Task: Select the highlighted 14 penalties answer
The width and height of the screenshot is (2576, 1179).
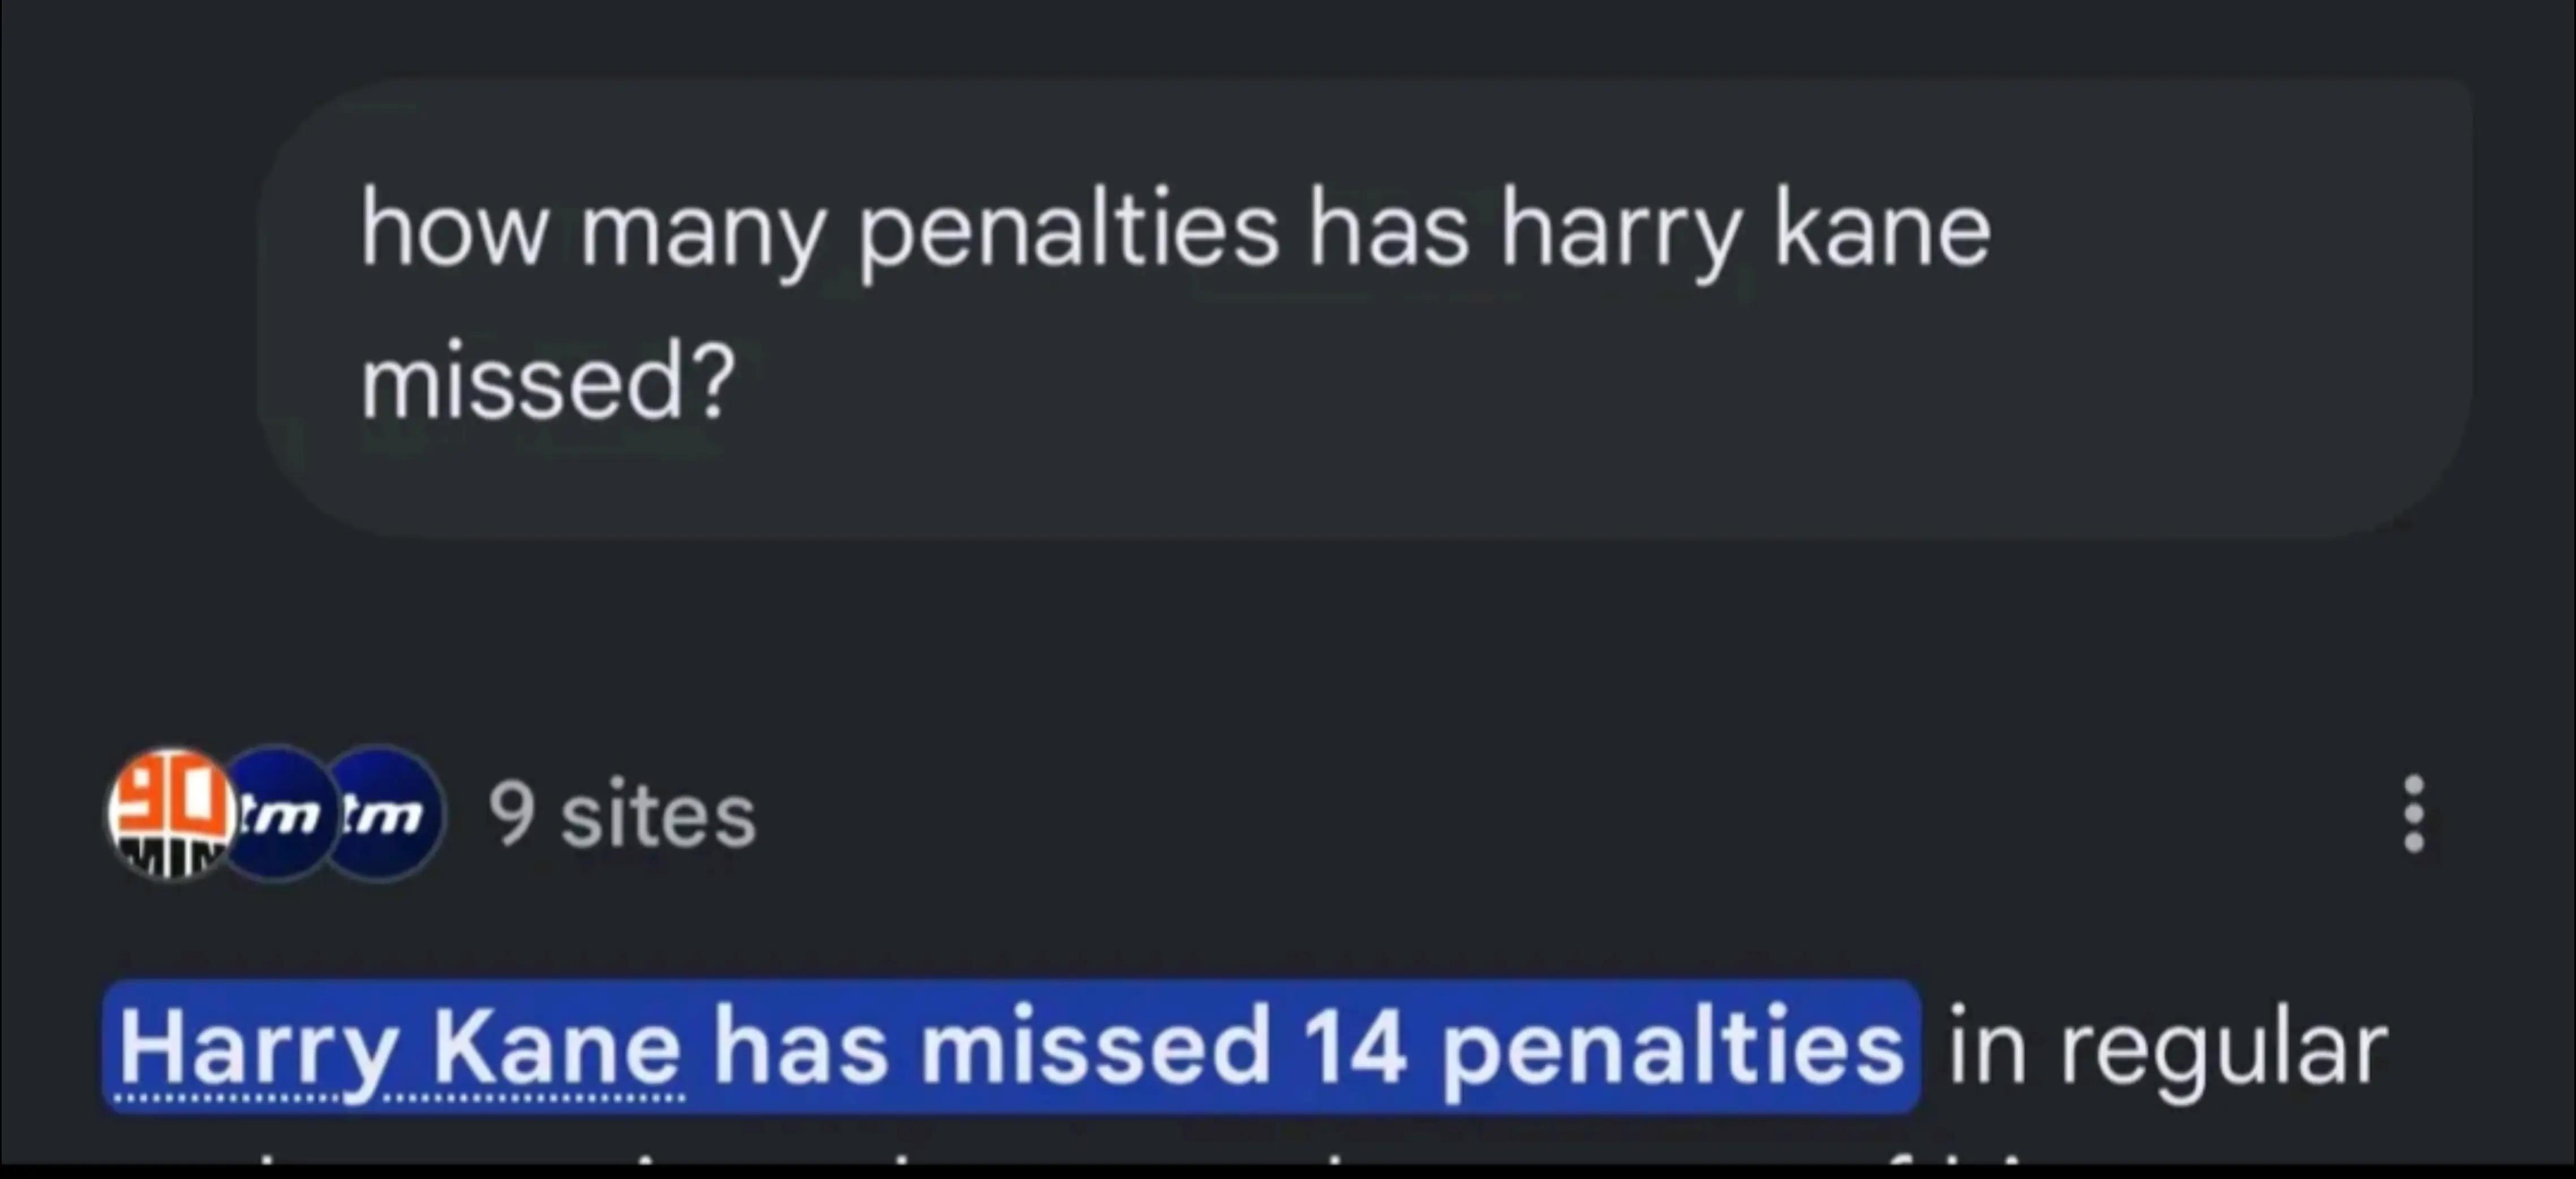Action: coord(1011,1048)
